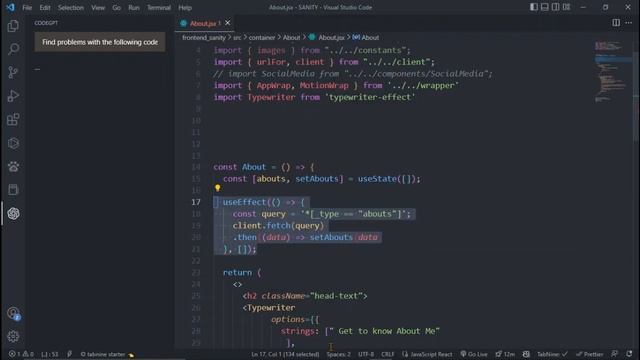Click the minimap code overview
Image resolution: width=640 pixels, height=360 pixels.
point(613,71)
